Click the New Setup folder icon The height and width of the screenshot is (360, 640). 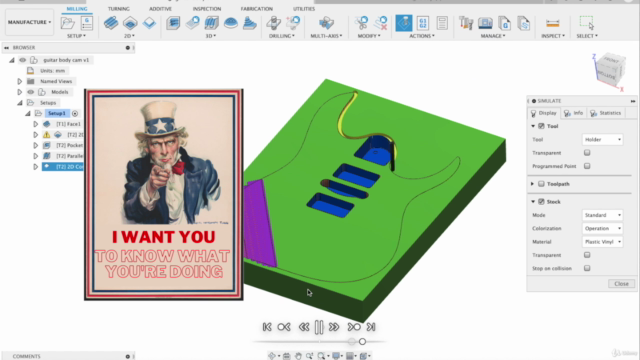click(67, 23)
